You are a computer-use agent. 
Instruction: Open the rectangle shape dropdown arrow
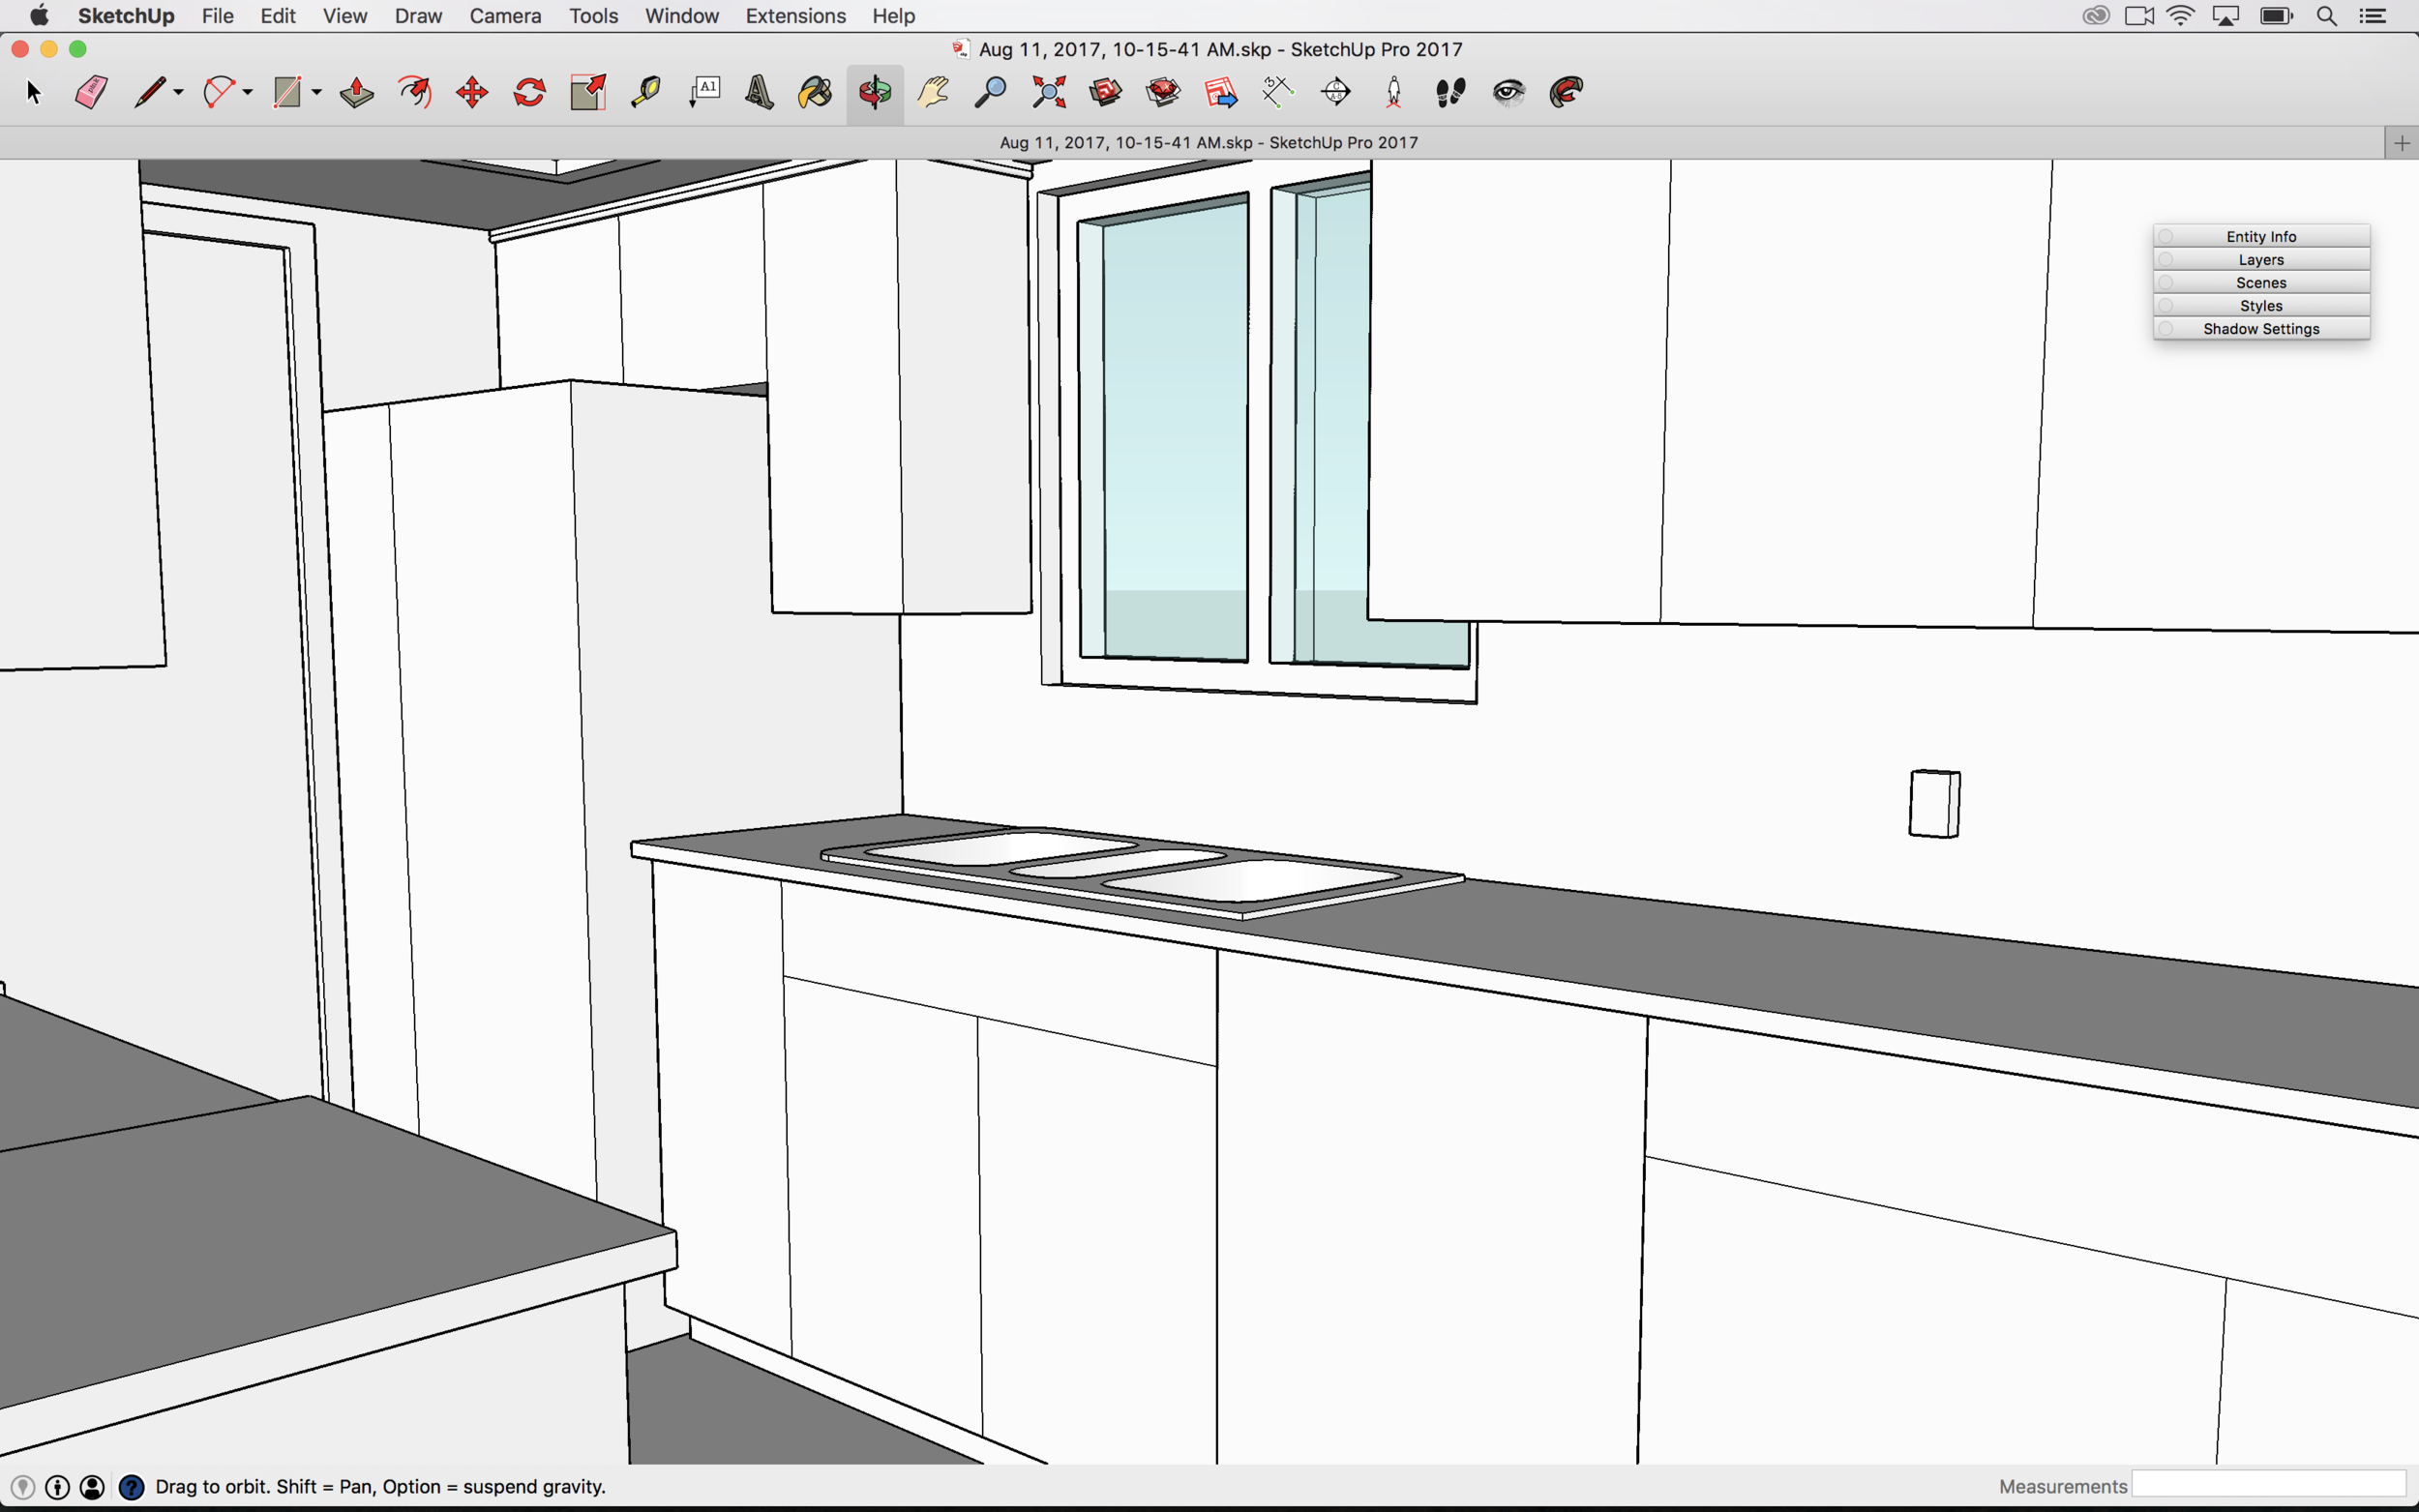(x=317, y=93)
